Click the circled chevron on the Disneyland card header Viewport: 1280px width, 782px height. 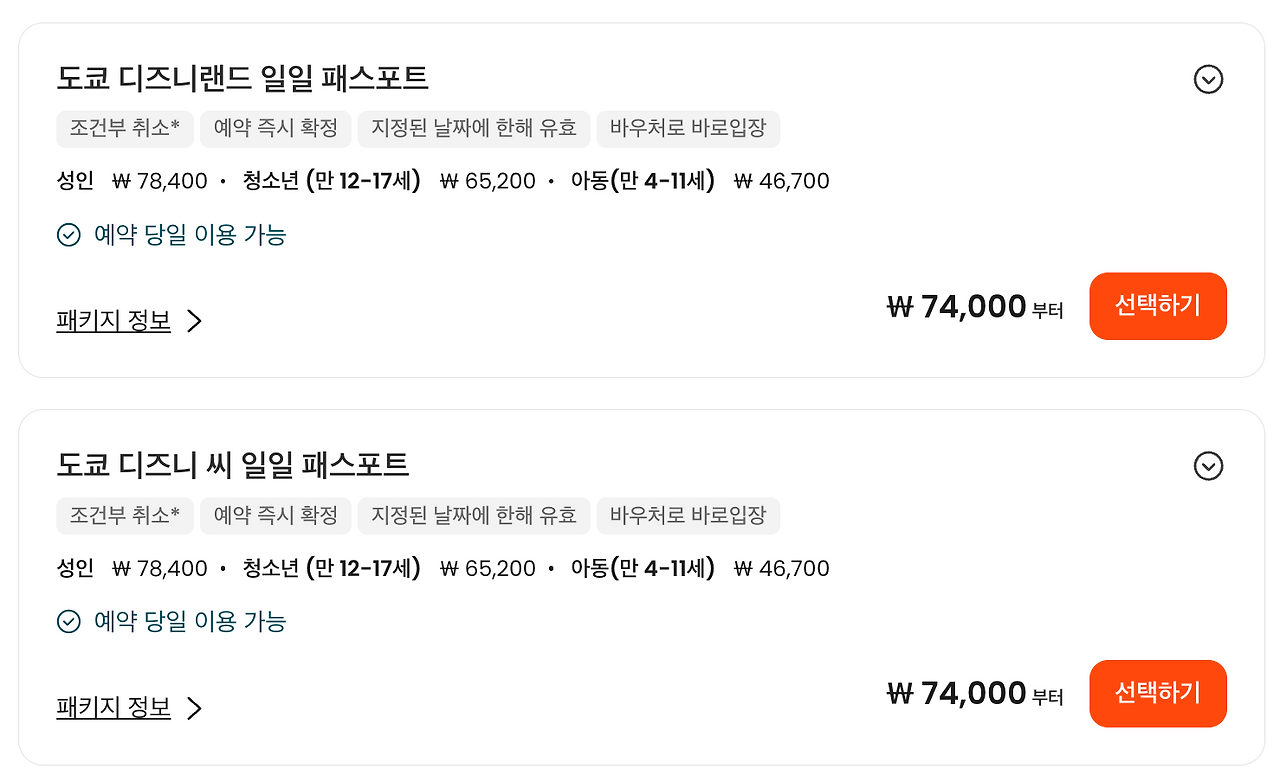[x=1208, y=80]
